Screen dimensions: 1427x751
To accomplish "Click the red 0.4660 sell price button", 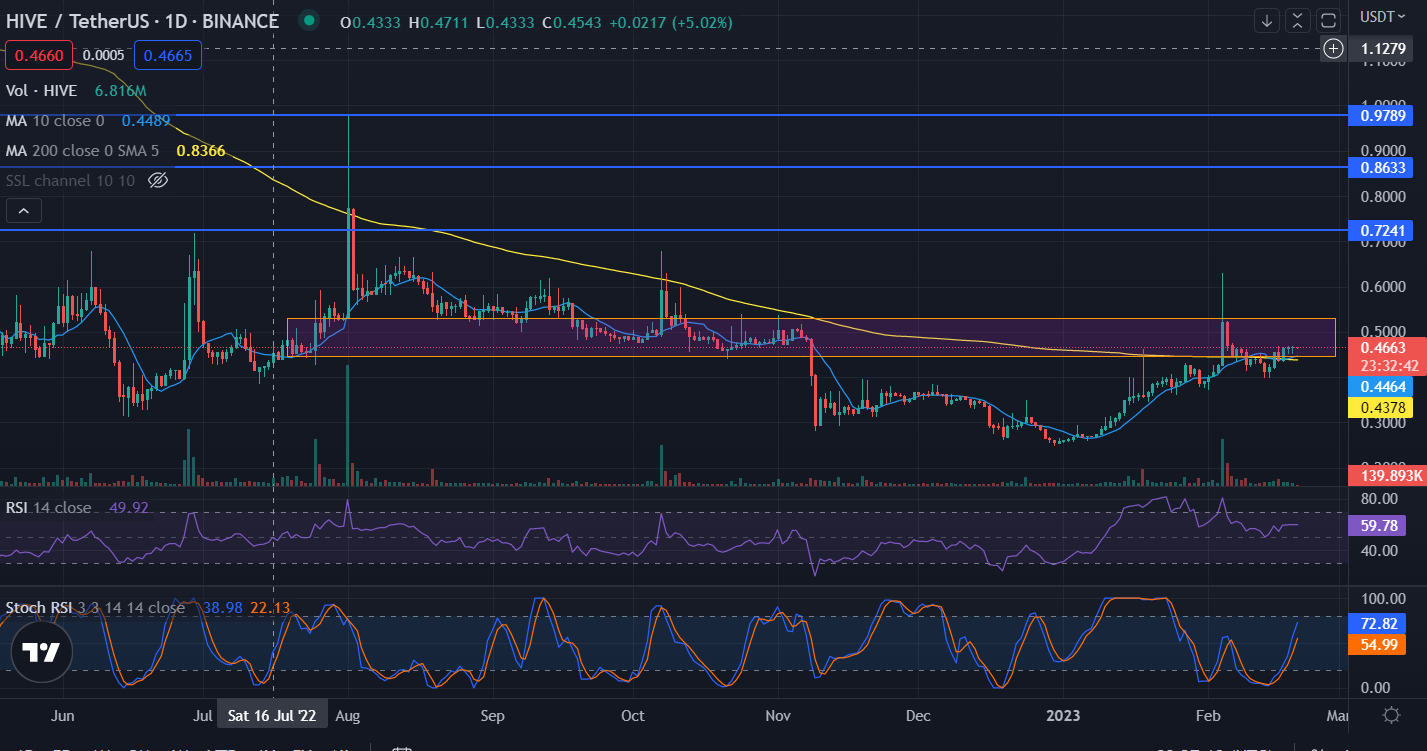I will [39, 55].
